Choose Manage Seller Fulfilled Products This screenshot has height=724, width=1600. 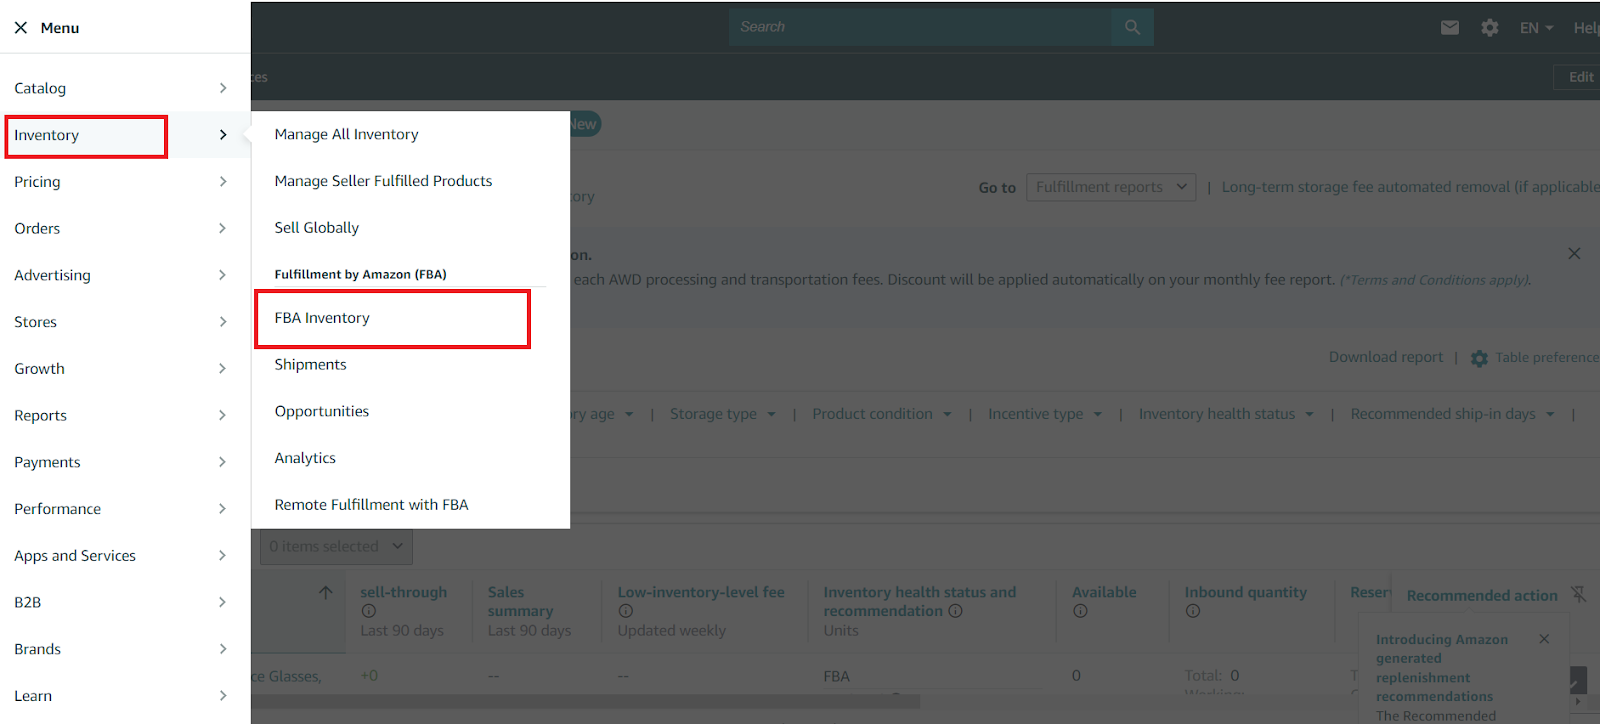[x=383, y=181]
